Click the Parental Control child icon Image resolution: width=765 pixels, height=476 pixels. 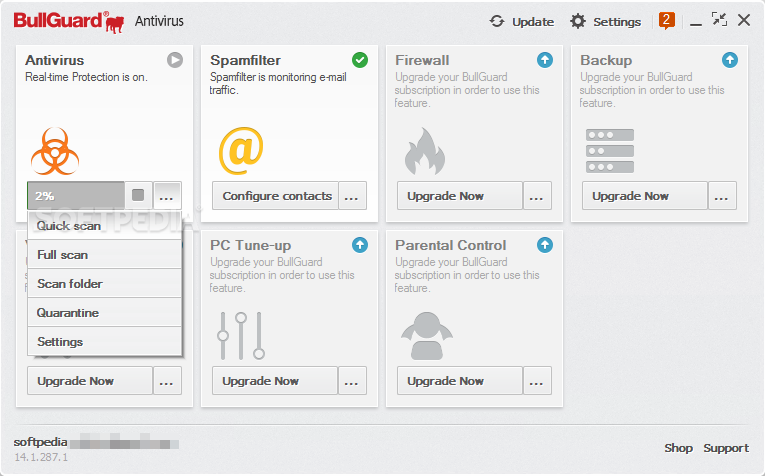pos(427,336)
